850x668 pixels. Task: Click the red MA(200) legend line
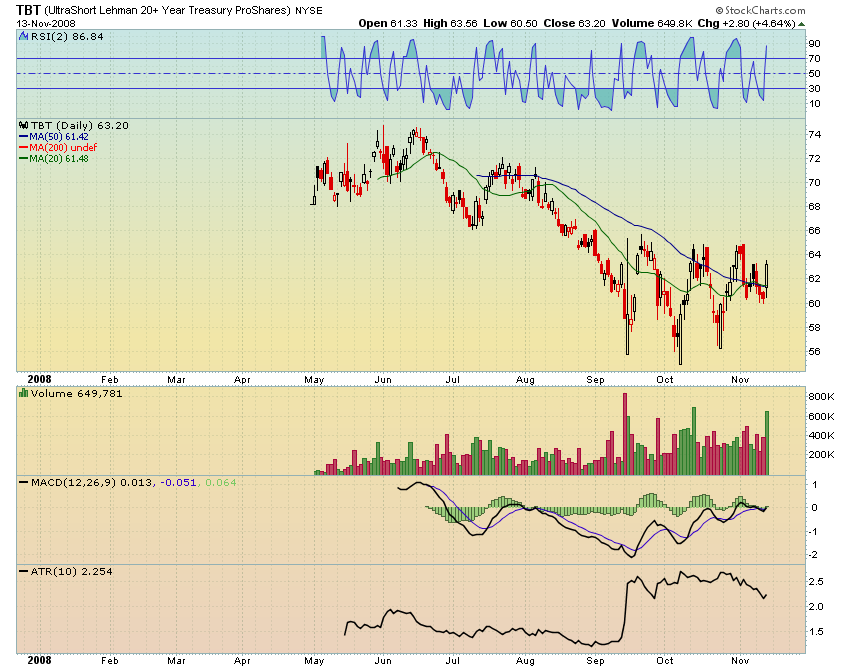(x=23, y=147)
